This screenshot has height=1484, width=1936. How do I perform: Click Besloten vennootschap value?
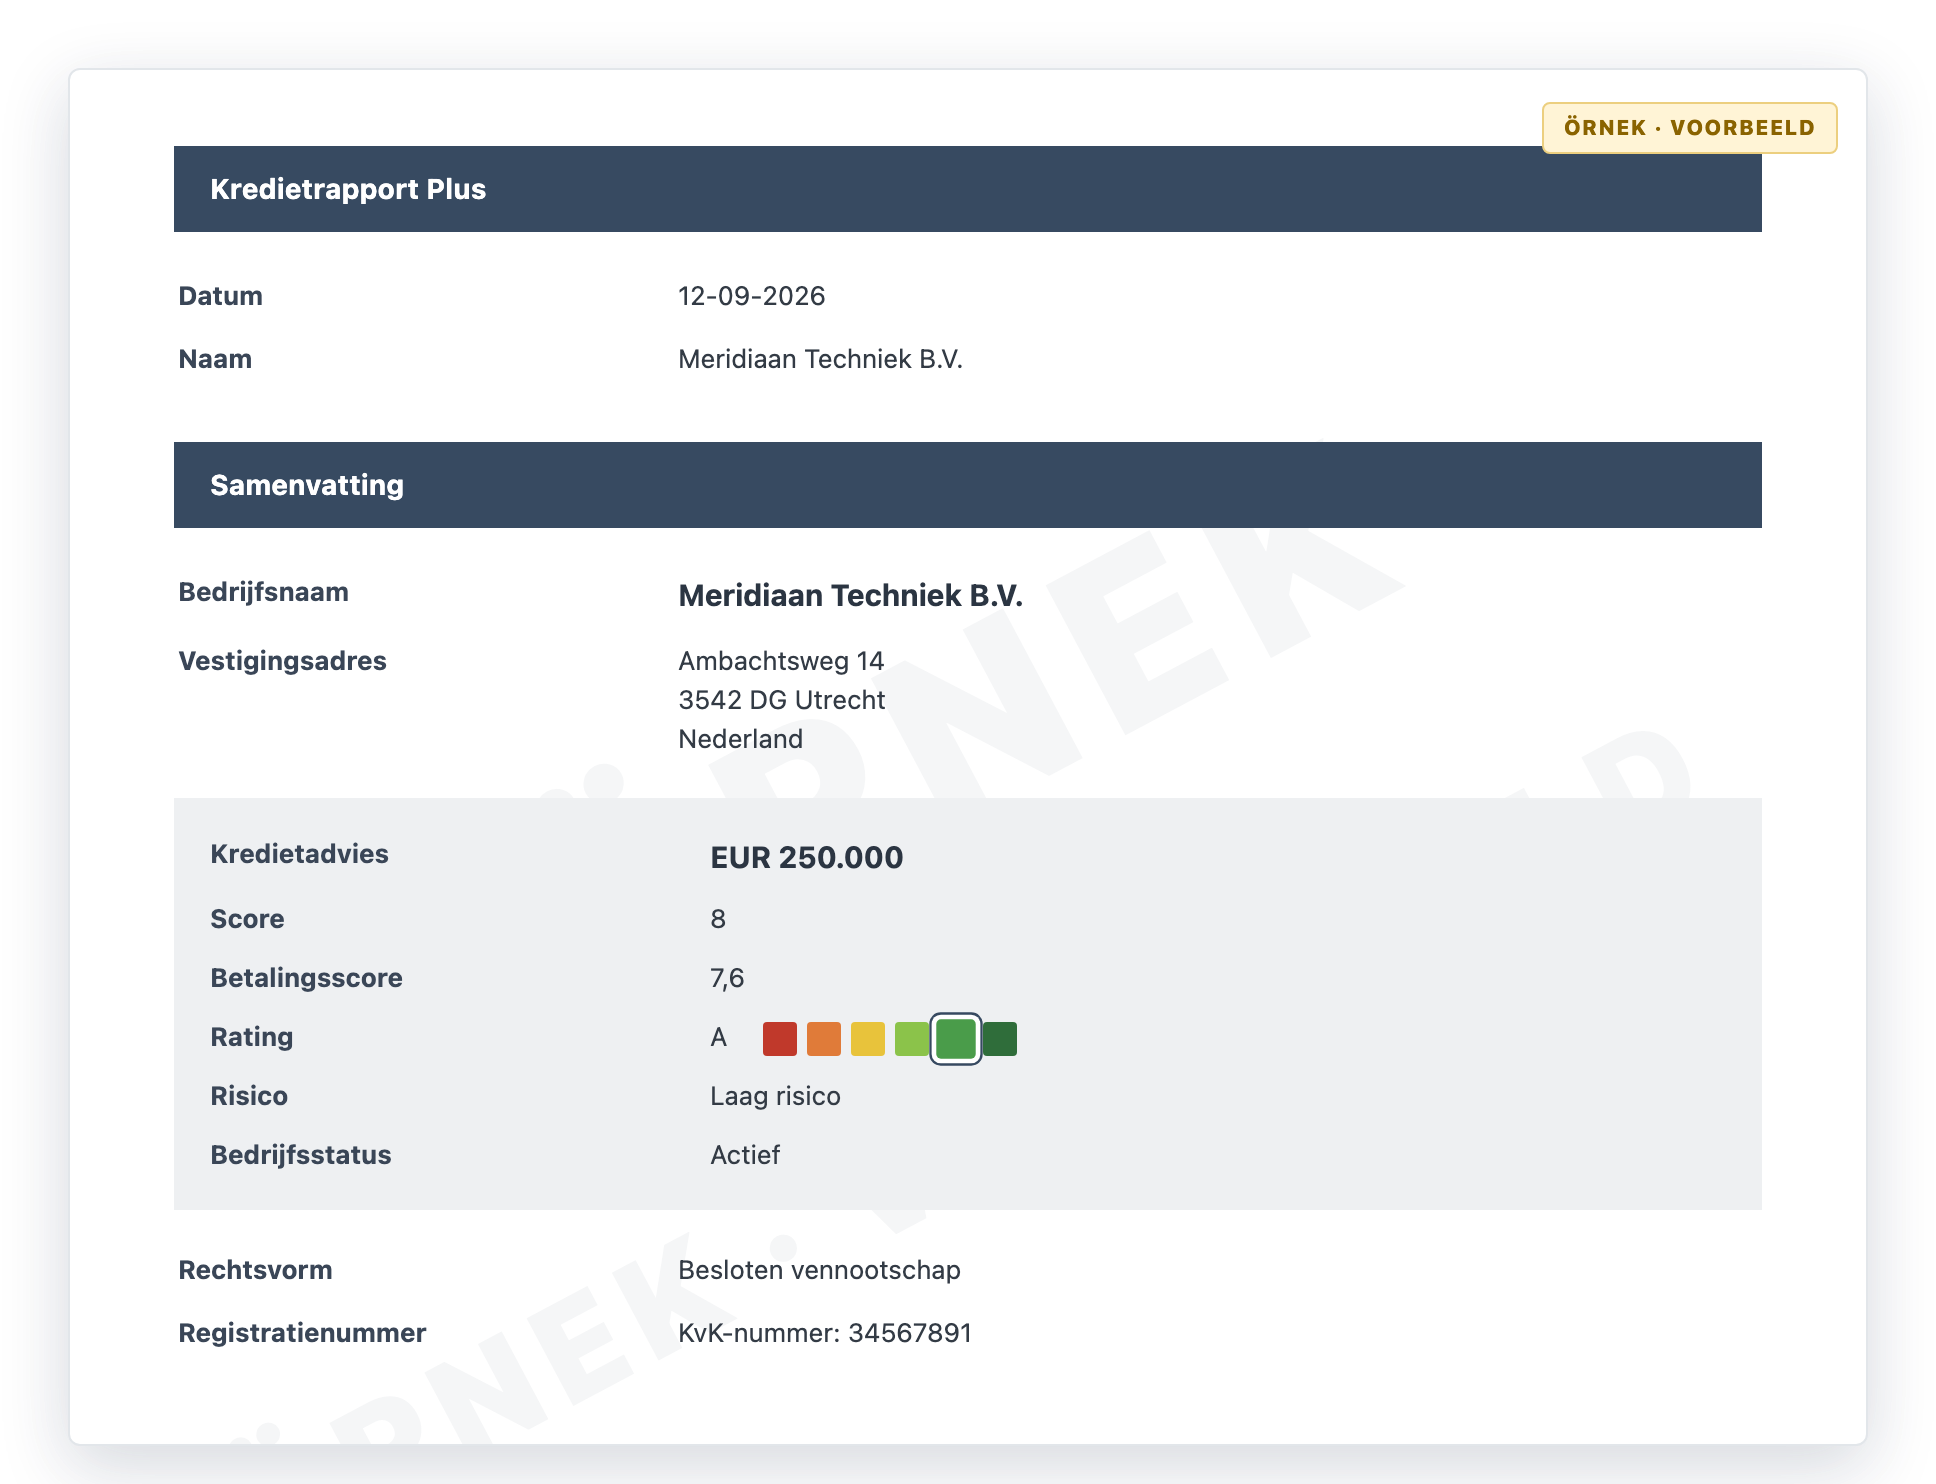tap(819, 1270)
